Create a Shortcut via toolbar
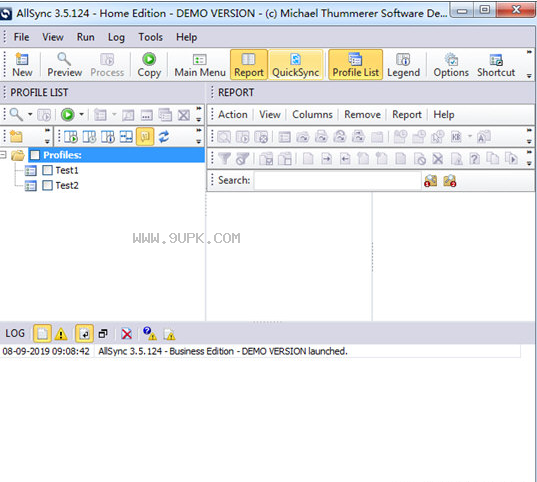 [496, 65]
